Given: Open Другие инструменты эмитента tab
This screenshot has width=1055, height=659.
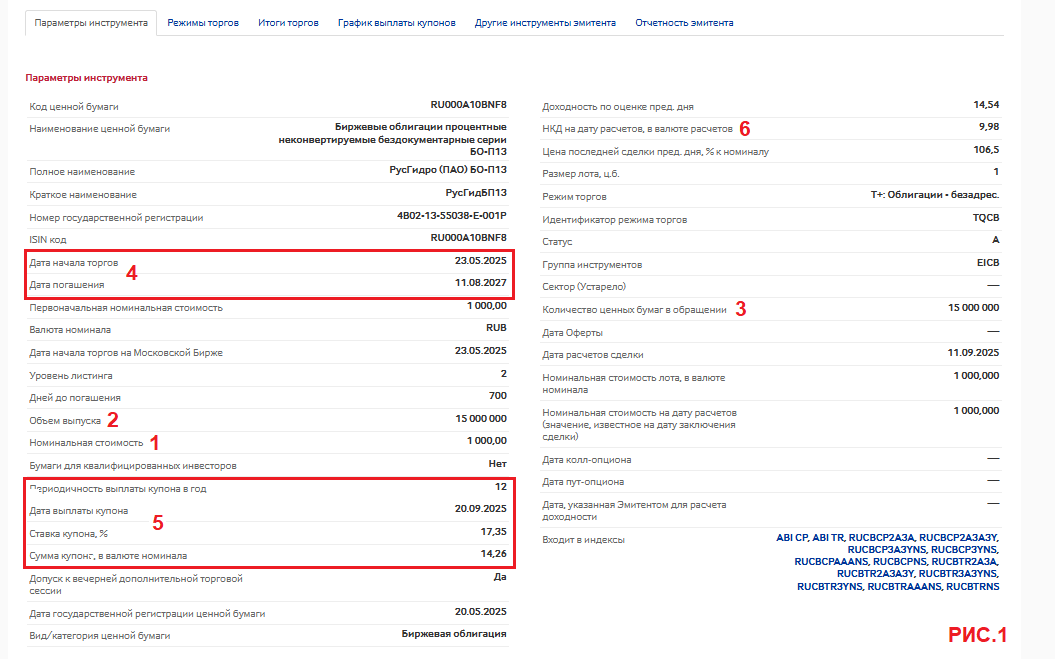Looking at the screenshot, I should tap(545, 23).
